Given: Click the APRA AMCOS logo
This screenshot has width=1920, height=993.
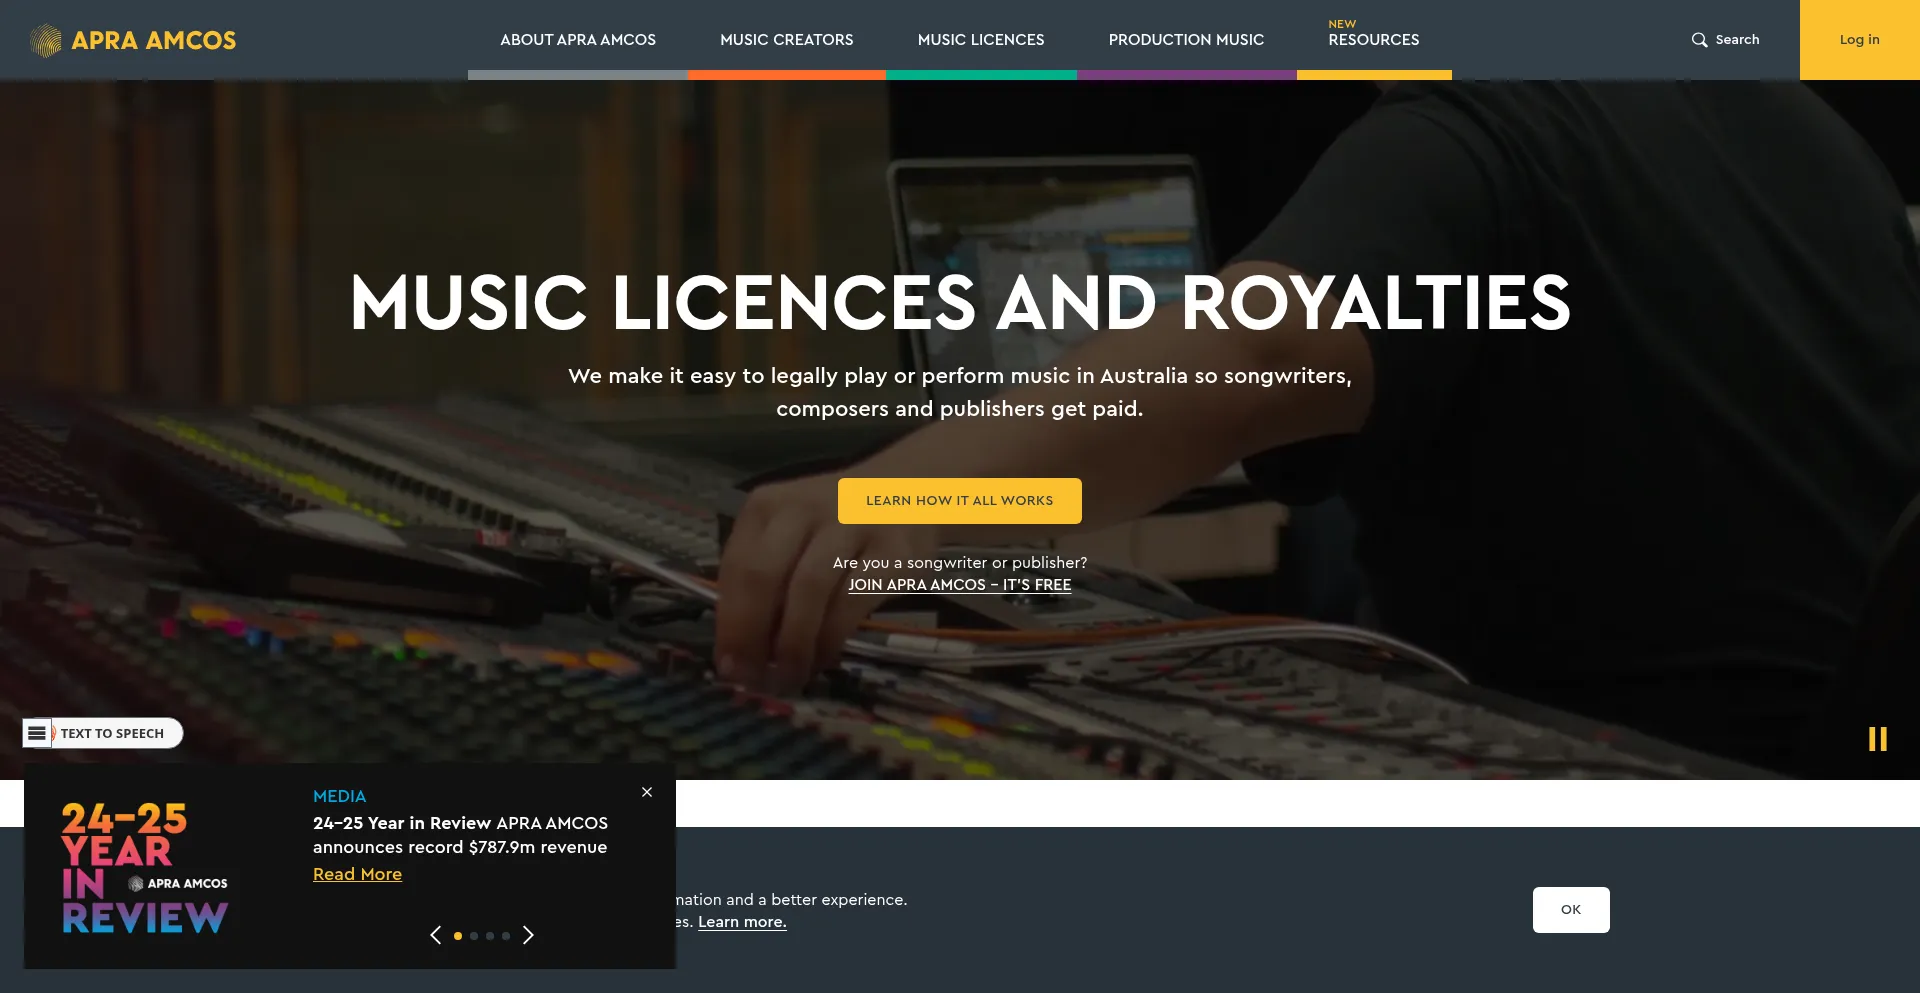Looking at the screenshot, I should [133, 40].
